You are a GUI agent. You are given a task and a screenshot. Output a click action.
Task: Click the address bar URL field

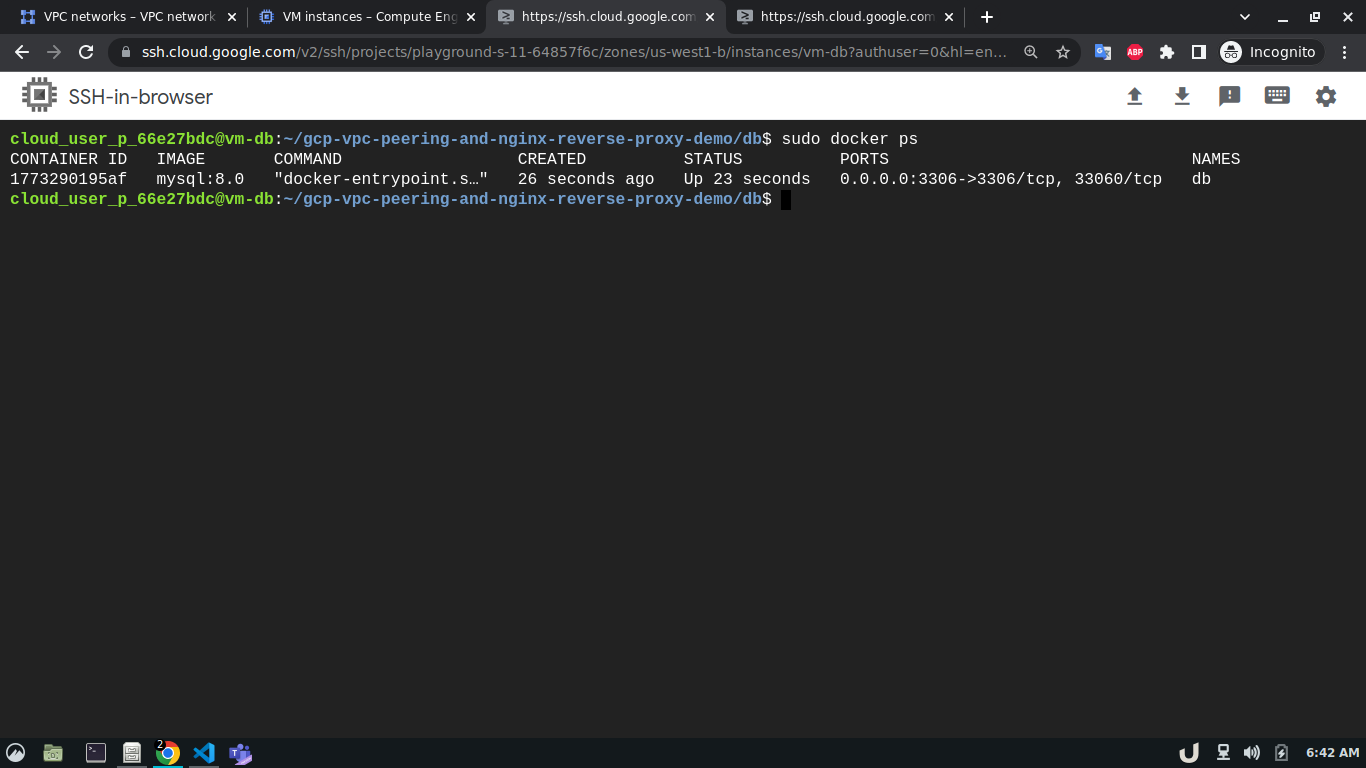click(x=574, y=52)
